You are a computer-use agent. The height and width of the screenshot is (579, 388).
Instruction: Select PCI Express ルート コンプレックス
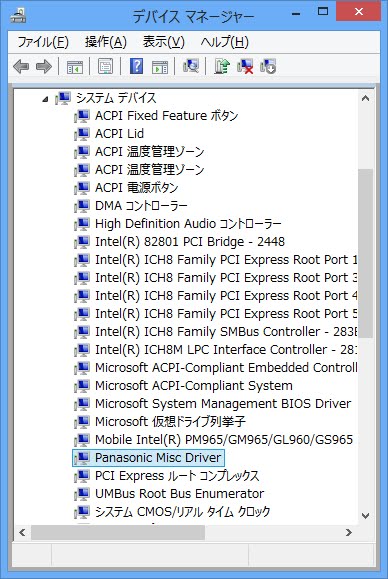177,476
